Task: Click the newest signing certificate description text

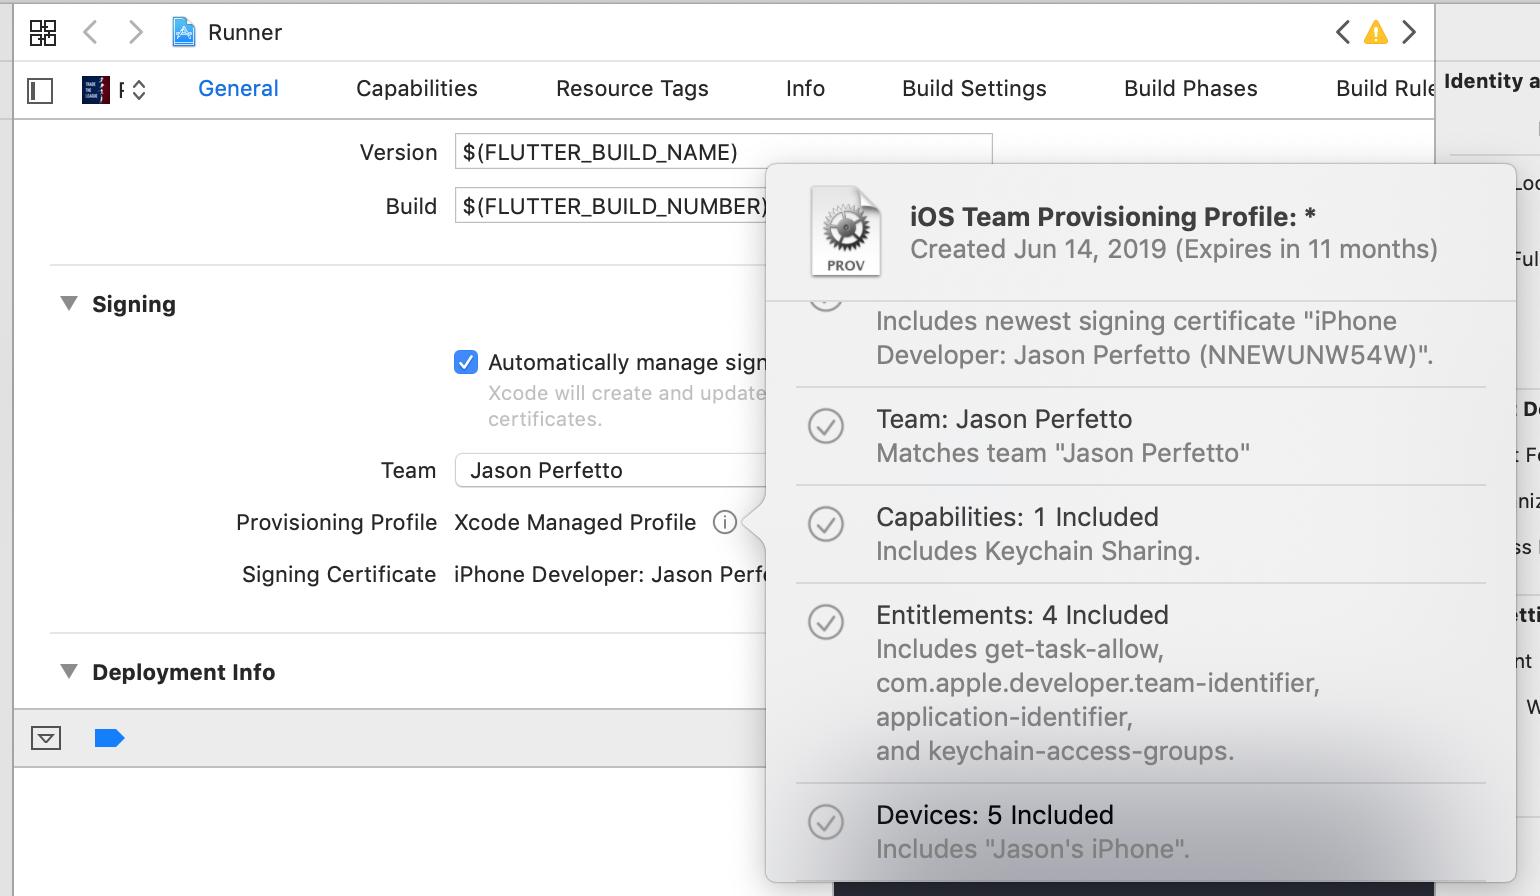Action: (x=1155, y=338)
